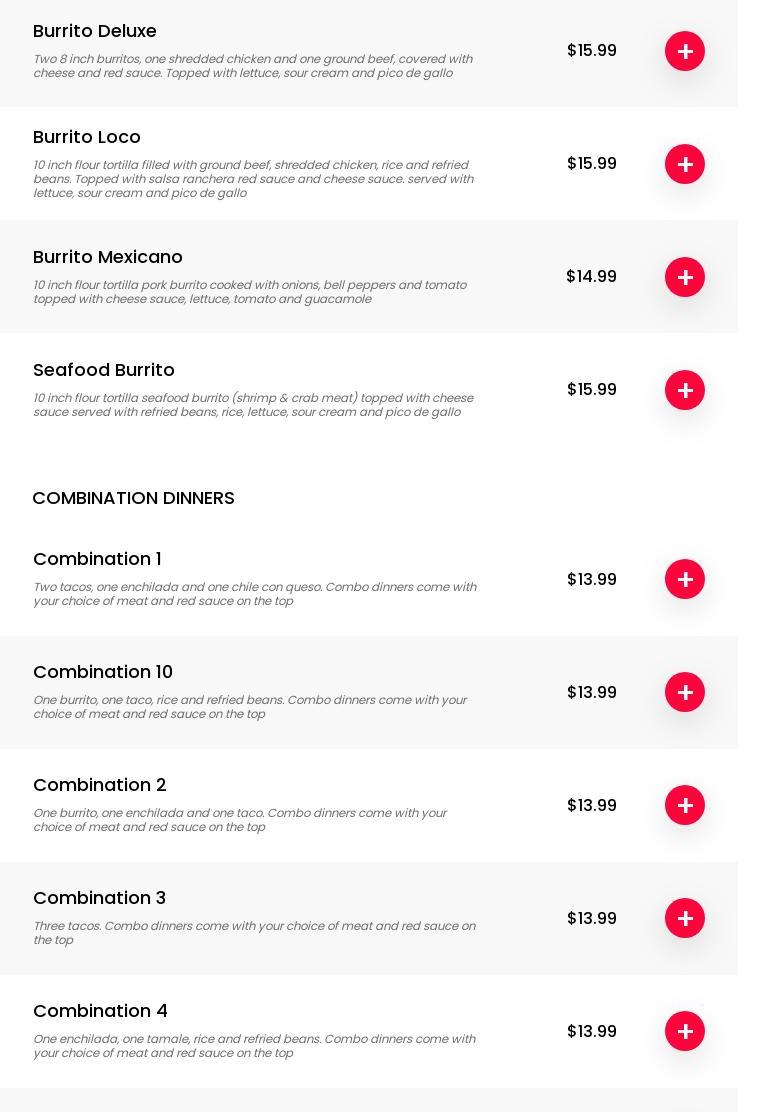This screenshot has width=770, height=1112.
Task: Tap the plus button for Combination 10
Action: click(x=685, y=692)
